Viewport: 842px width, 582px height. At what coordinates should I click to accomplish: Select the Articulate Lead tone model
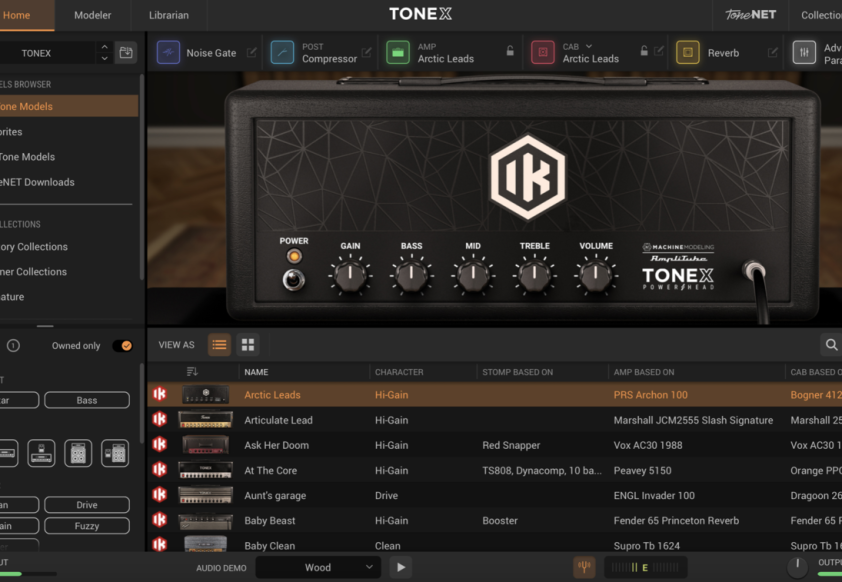[x=494, y=420]
